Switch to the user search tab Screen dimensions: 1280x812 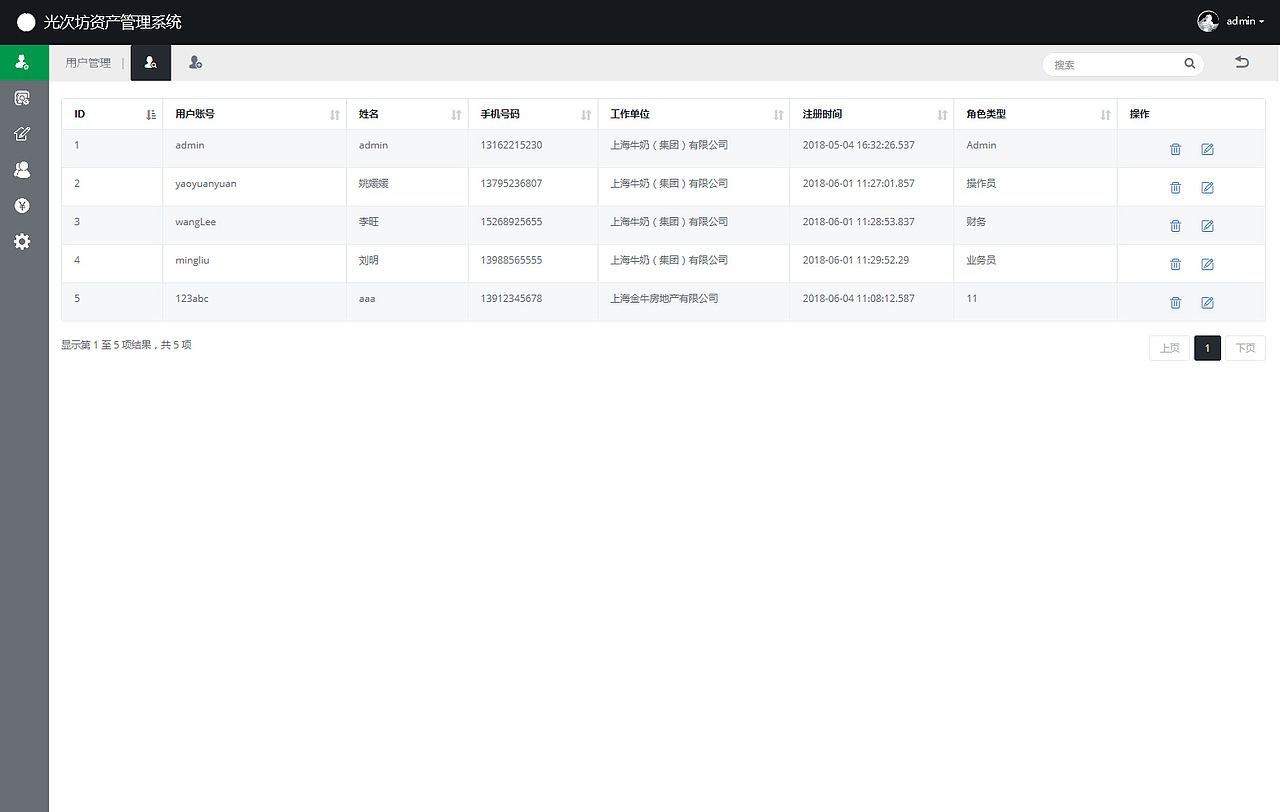[151, 63]
